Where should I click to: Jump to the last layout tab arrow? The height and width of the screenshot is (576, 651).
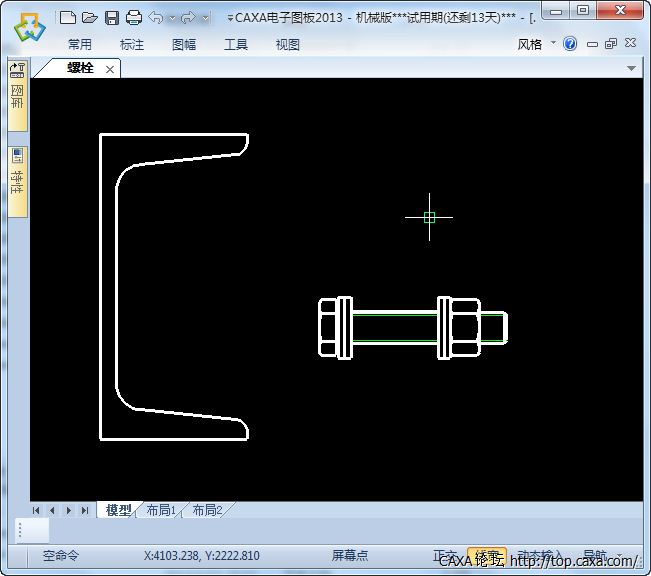click(84, 510)
